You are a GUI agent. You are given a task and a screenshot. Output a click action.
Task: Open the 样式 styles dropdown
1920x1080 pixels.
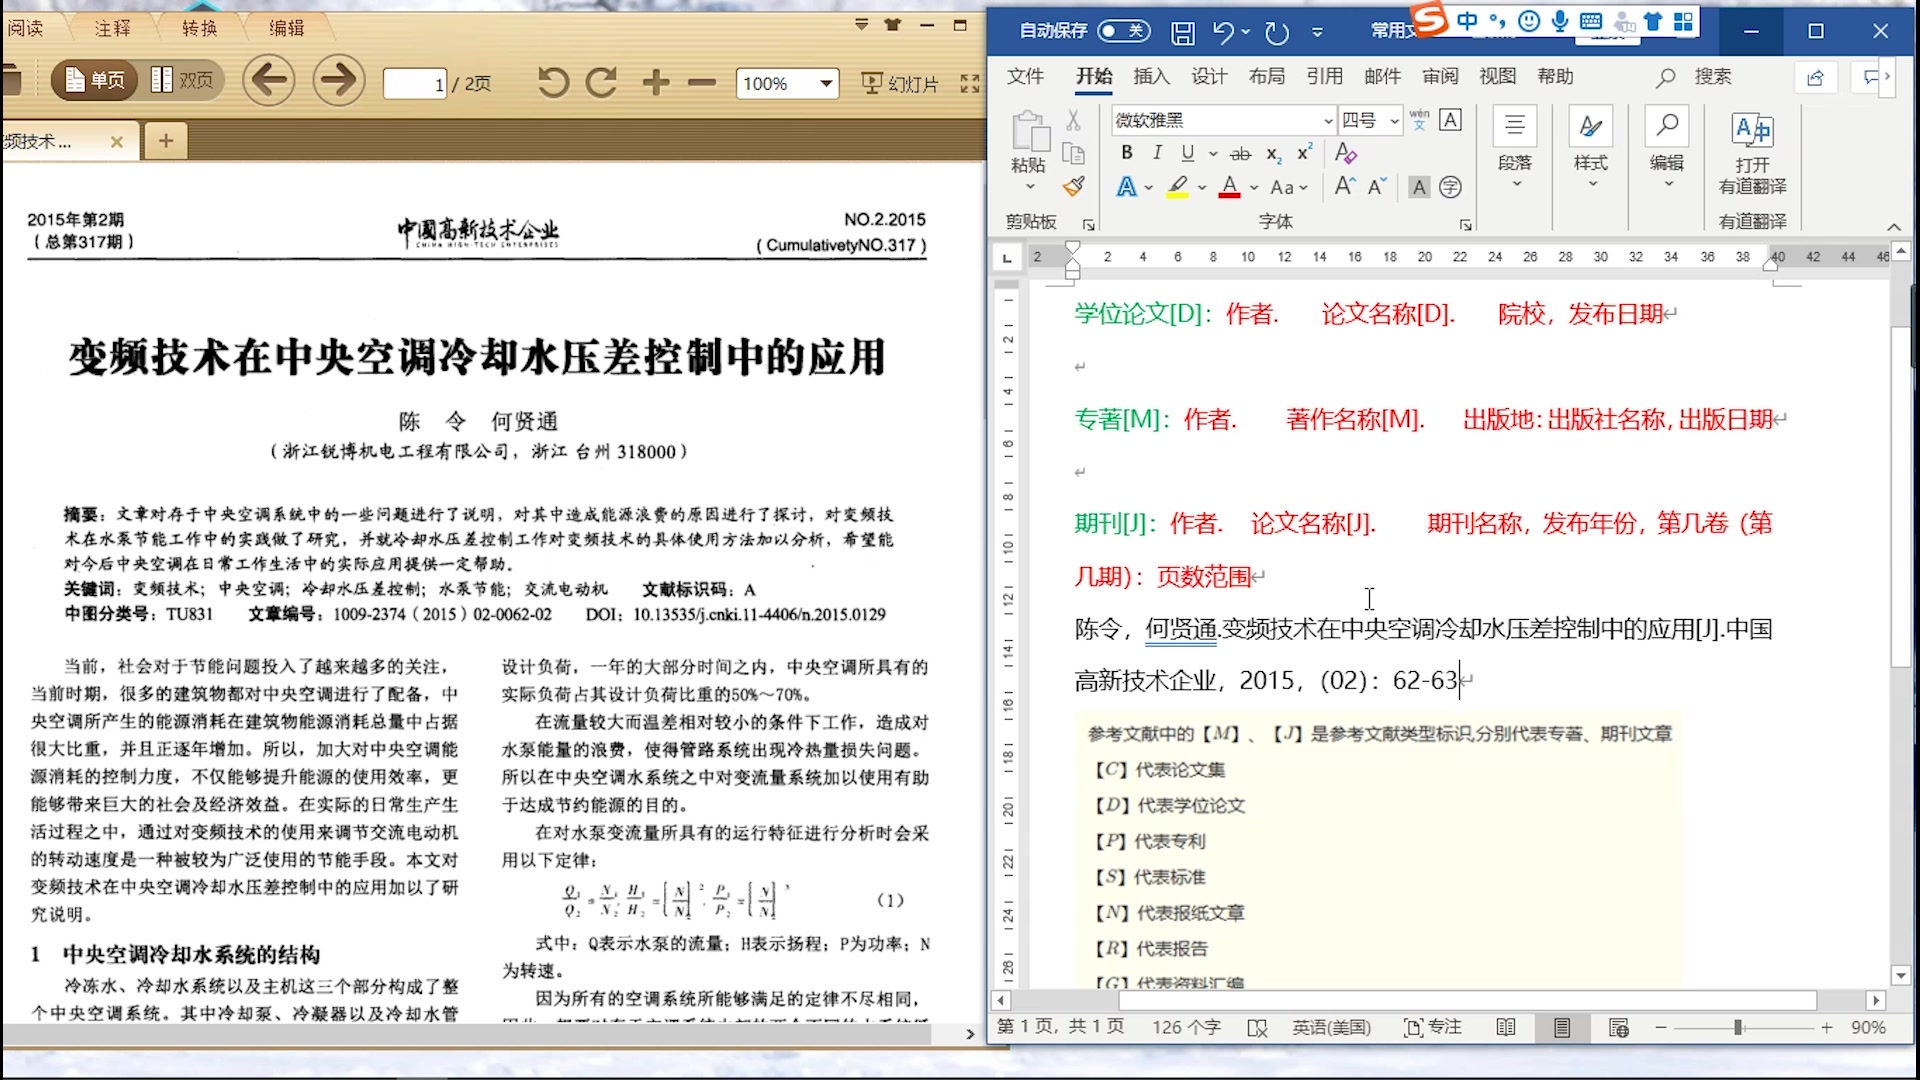pyautogui.click(x=1590, y=148)
